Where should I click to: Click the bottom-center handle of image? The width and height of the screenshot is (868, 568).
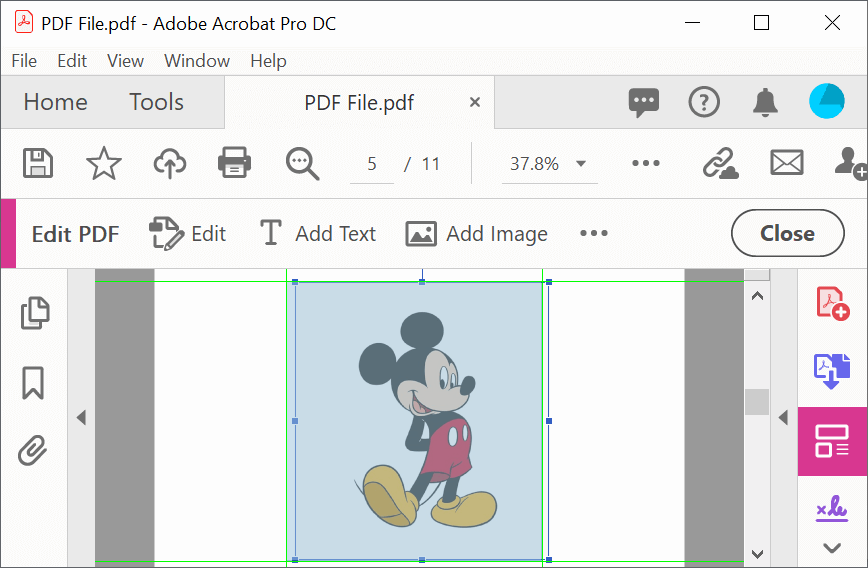422,560
